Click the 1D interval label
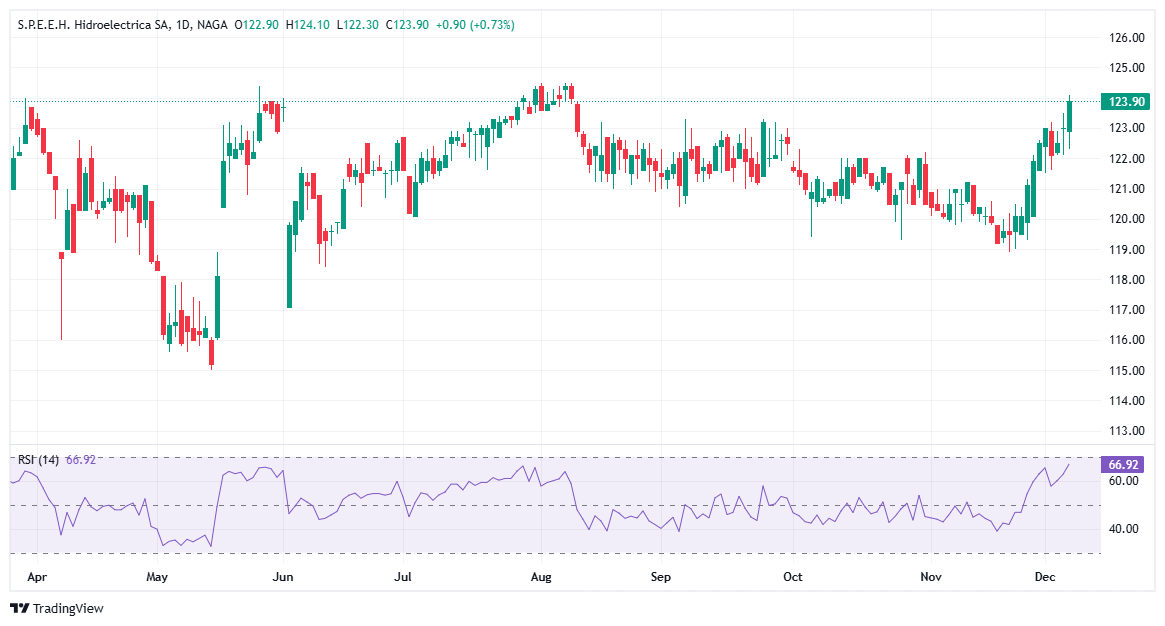 [x=184, y=25]
